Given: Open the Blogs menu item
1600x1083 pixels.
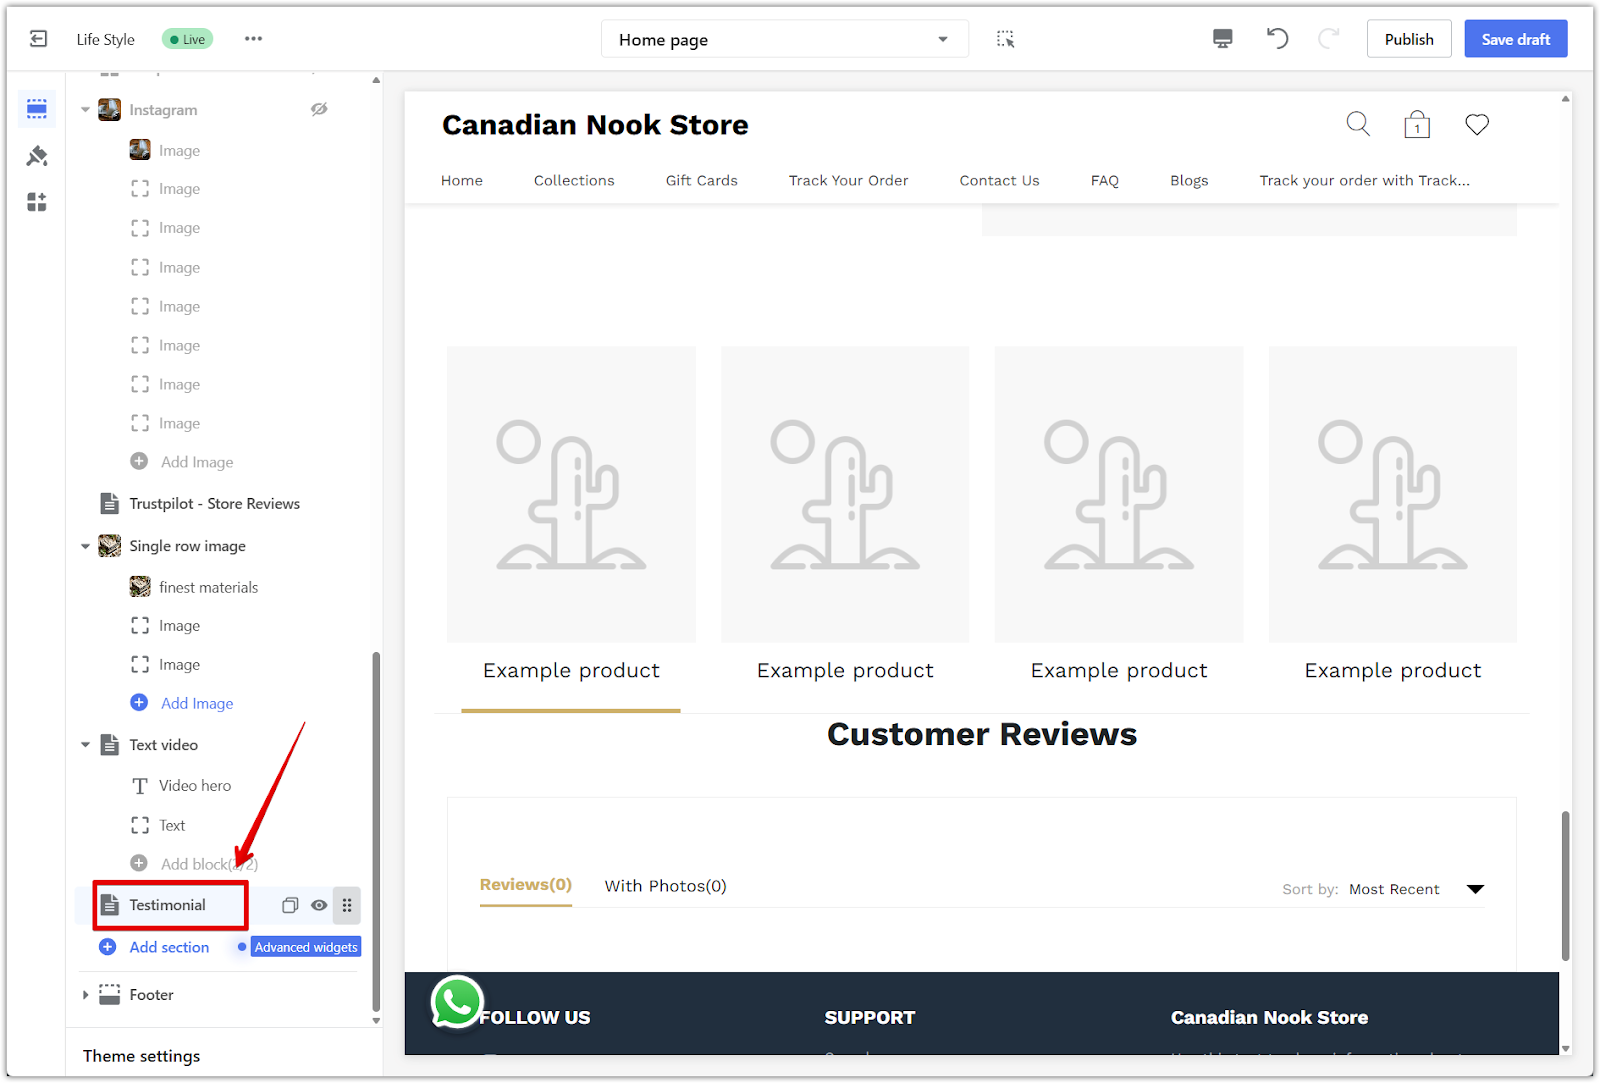Looking at the screenshot, I should pos(1190,181).
